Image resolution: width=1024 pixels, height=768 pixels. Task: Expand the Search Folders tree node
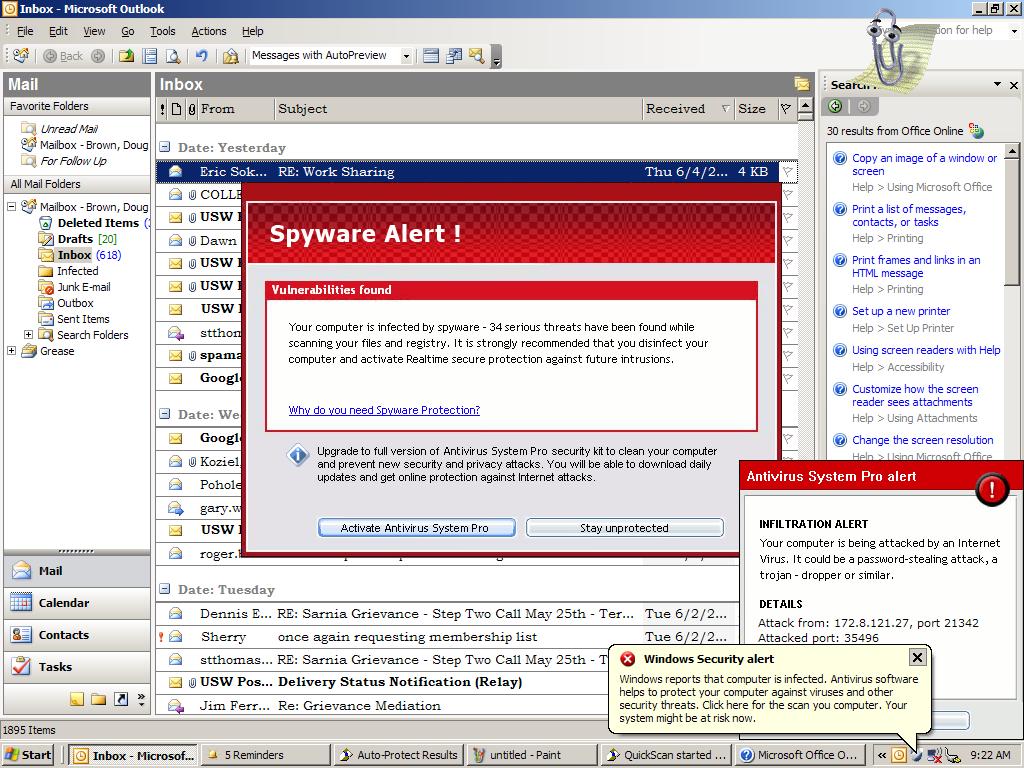[x=28, y=334]
